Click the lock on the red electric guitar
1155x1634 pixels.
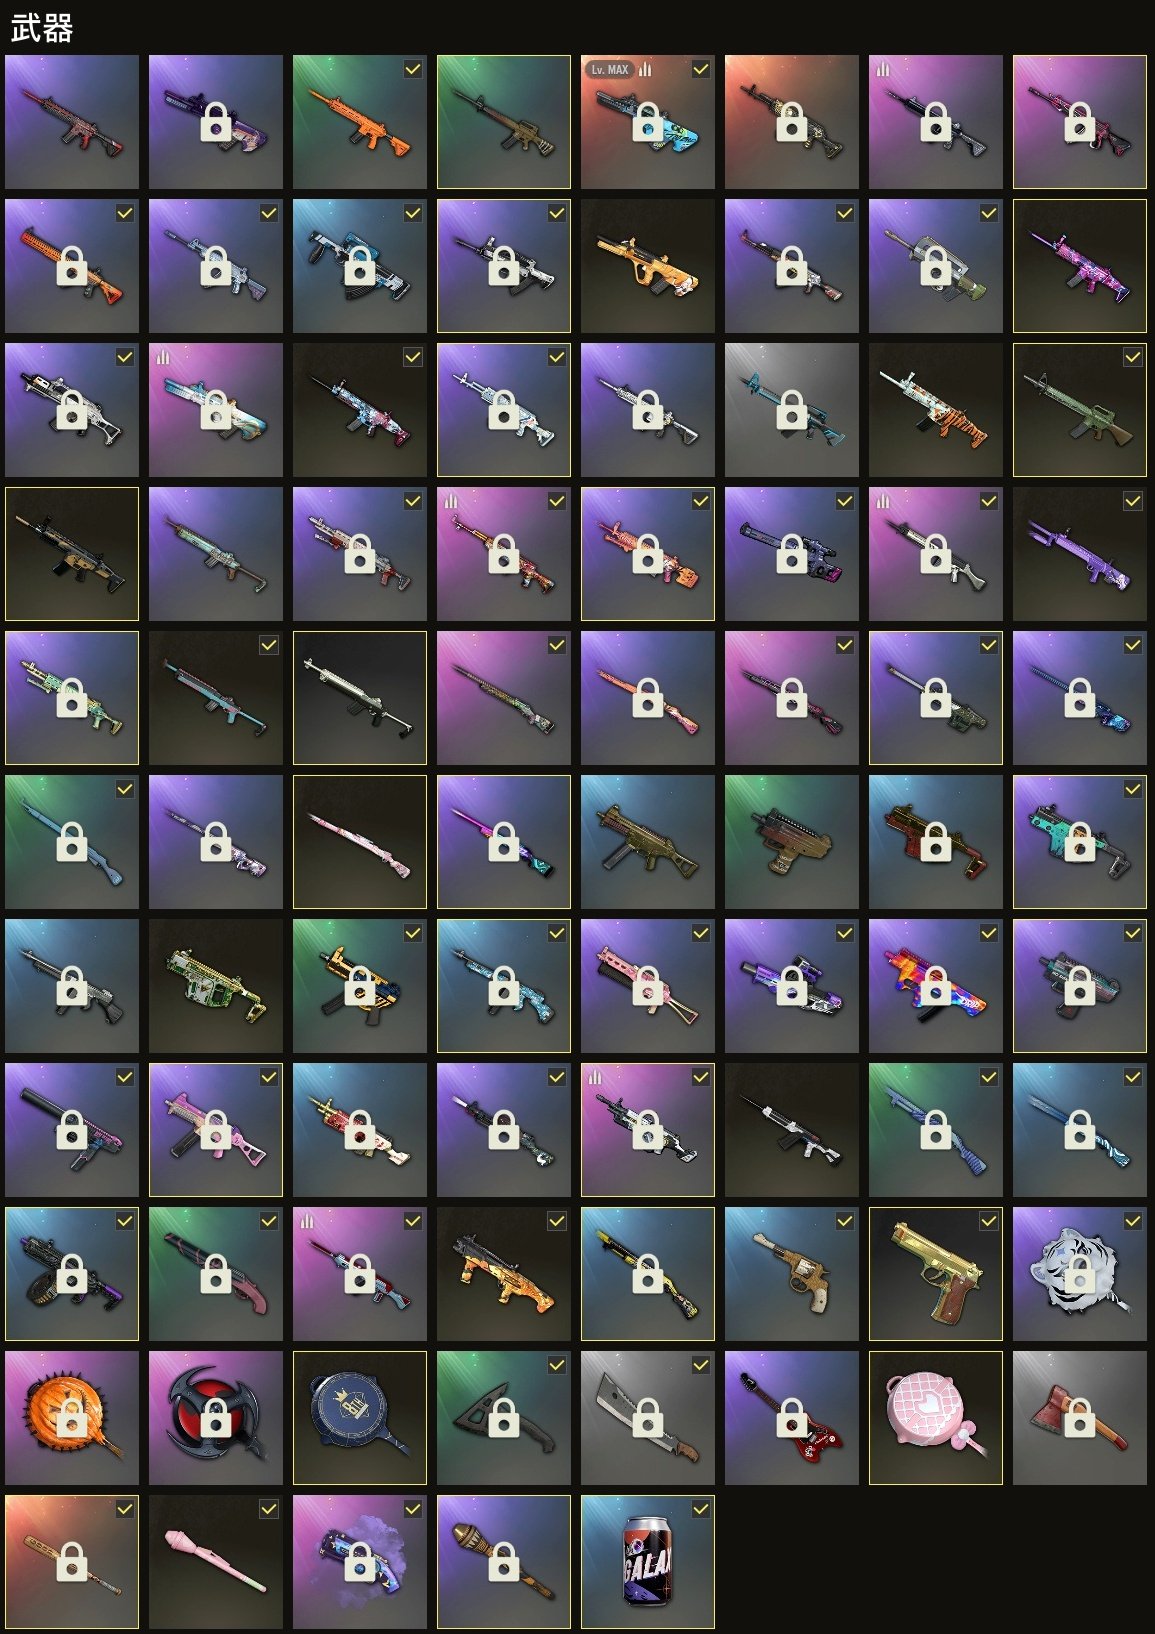[x=792, y=1417]
